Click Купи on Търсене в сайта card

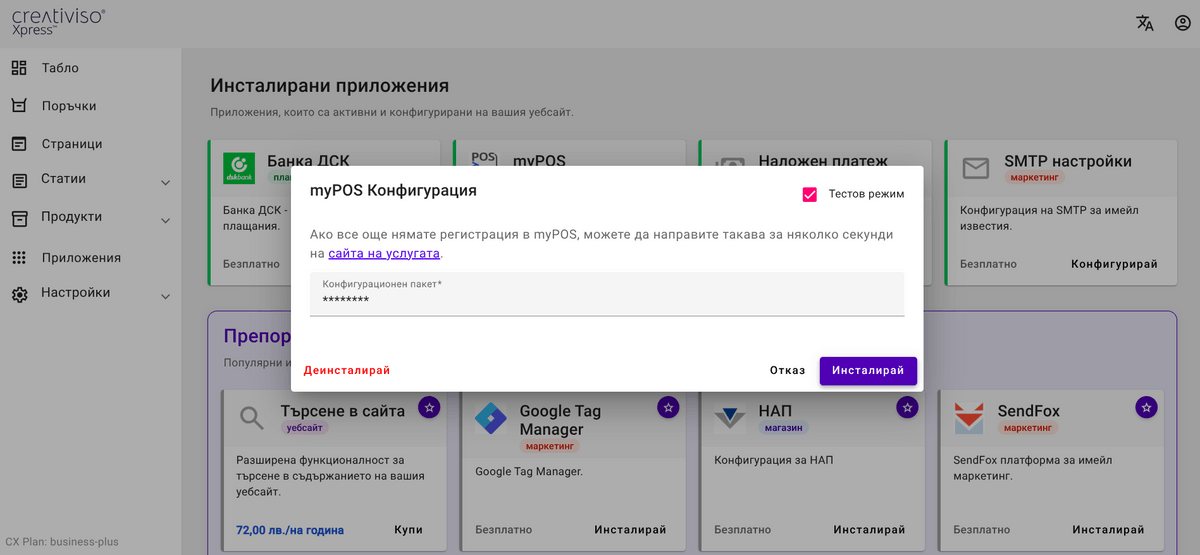409,530
